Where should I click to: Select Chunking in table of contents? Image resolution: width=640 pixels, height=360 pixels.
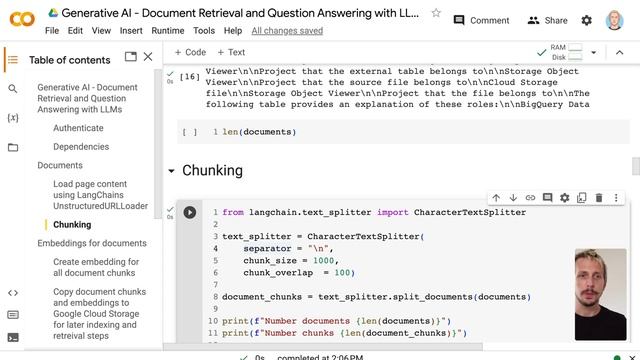pos(72,224)
